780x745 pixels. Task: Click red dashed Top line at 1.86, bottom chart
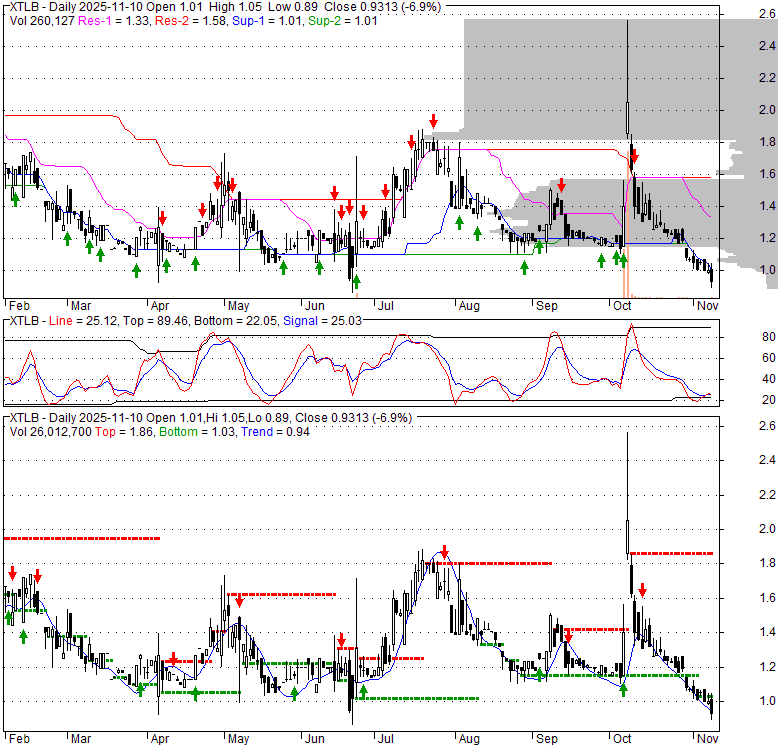[672, 553]
